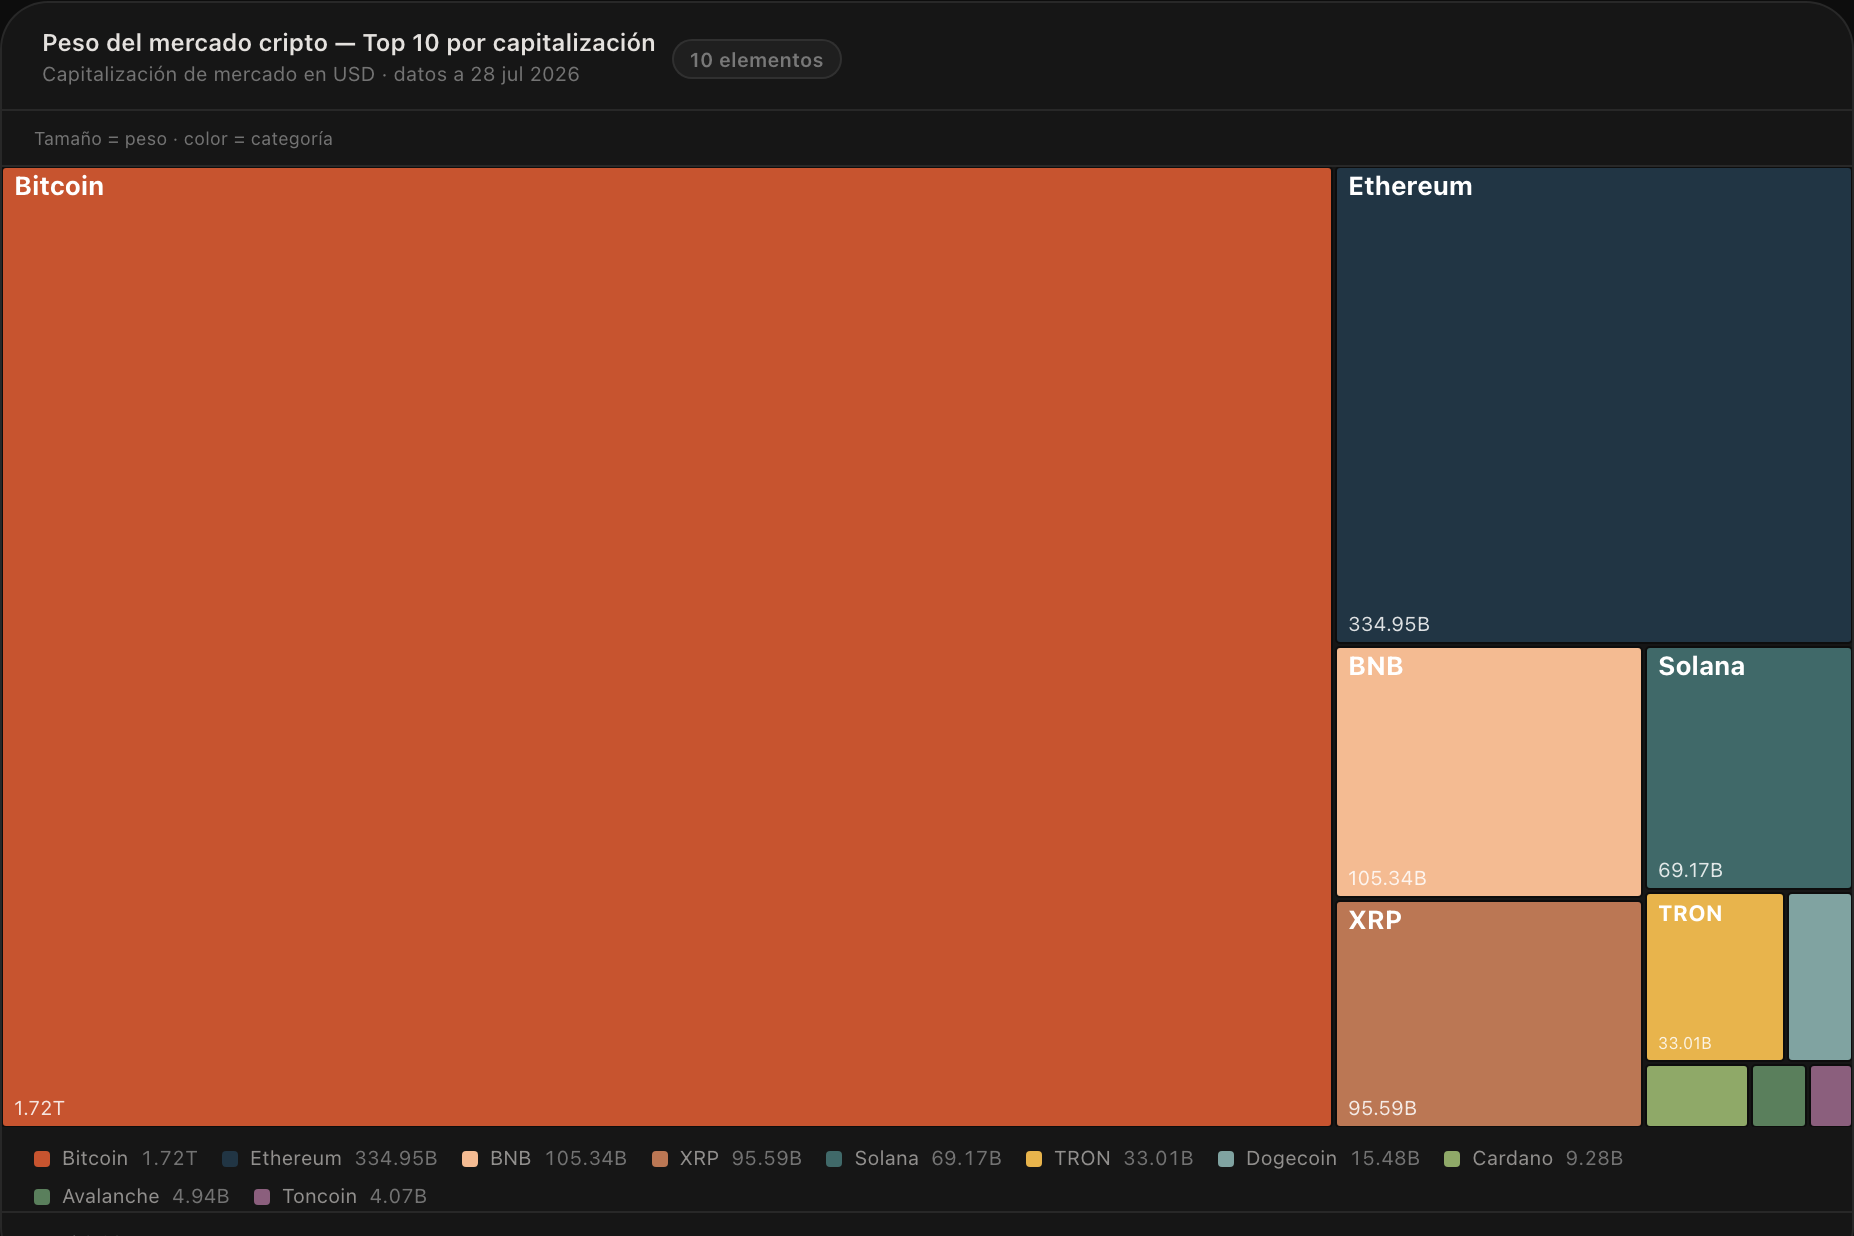Click the '4.94B' legend value for Avalanche
Viewport: 1854px width, 1236px height.
coord(201,1196)
